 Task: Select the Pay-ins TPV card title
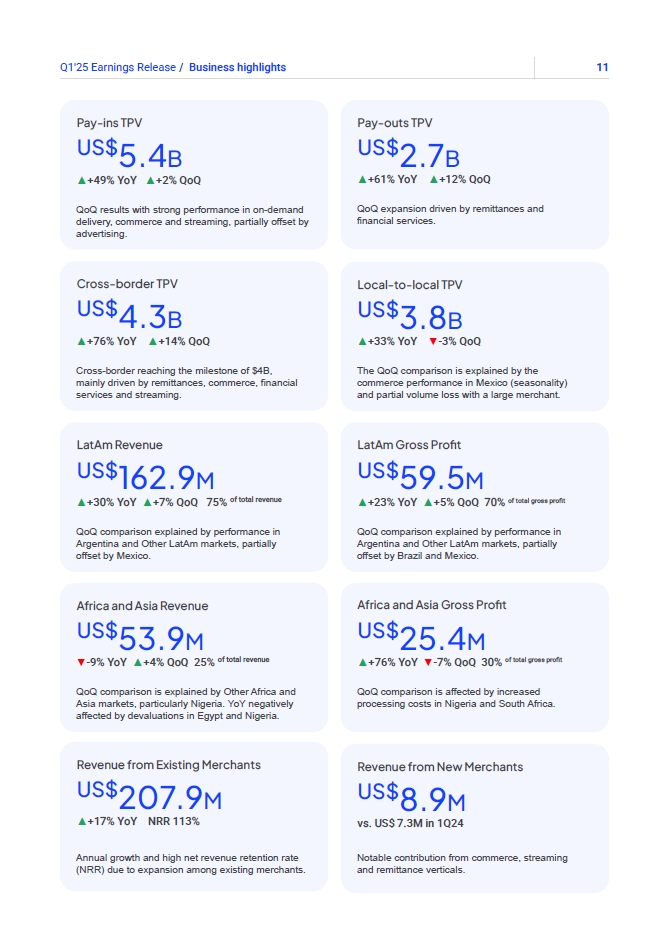click(x=109, y=123)
